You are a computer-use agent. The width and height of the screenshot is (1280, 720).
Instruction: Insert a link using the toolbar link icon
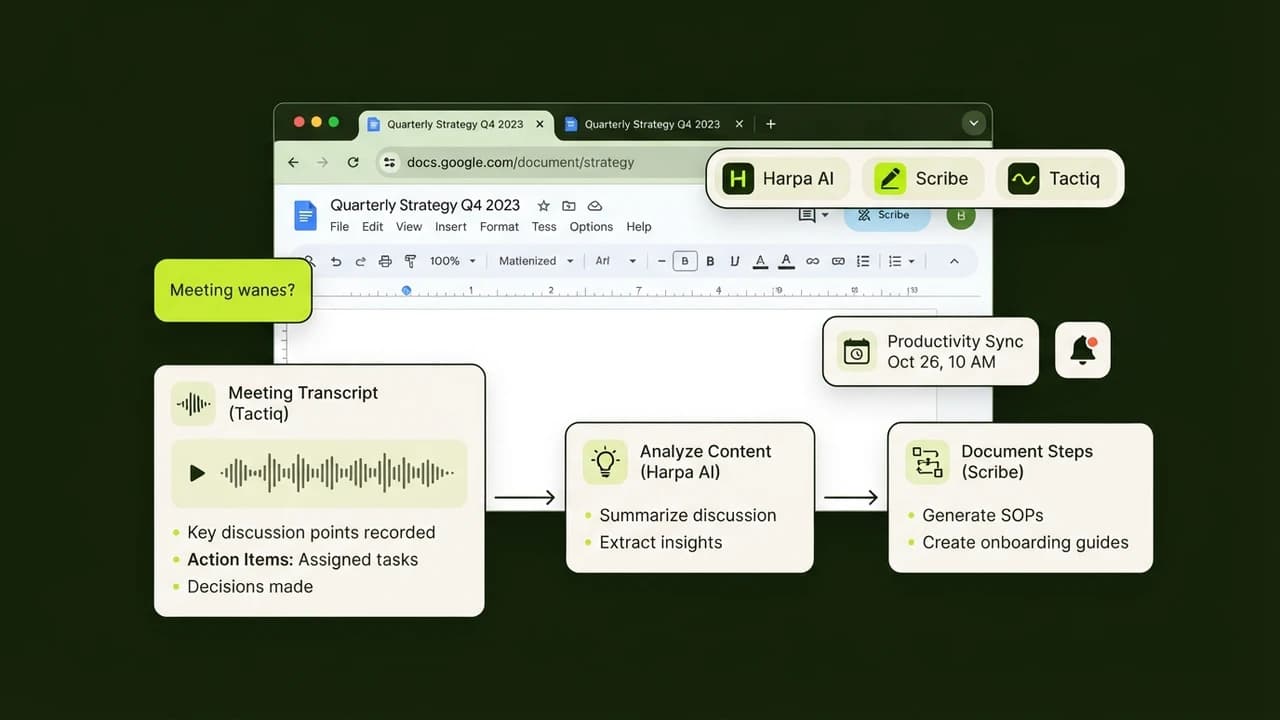coord(812,261)
